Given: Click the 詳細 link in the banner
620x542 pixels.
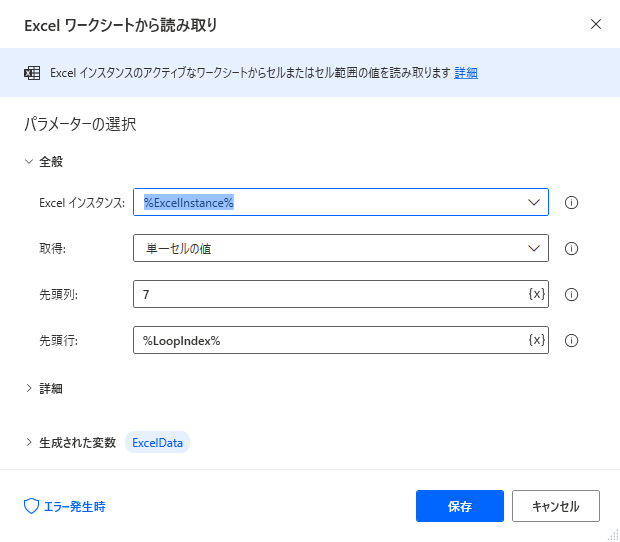Looking at the screenshot, I should click(466, 73).
